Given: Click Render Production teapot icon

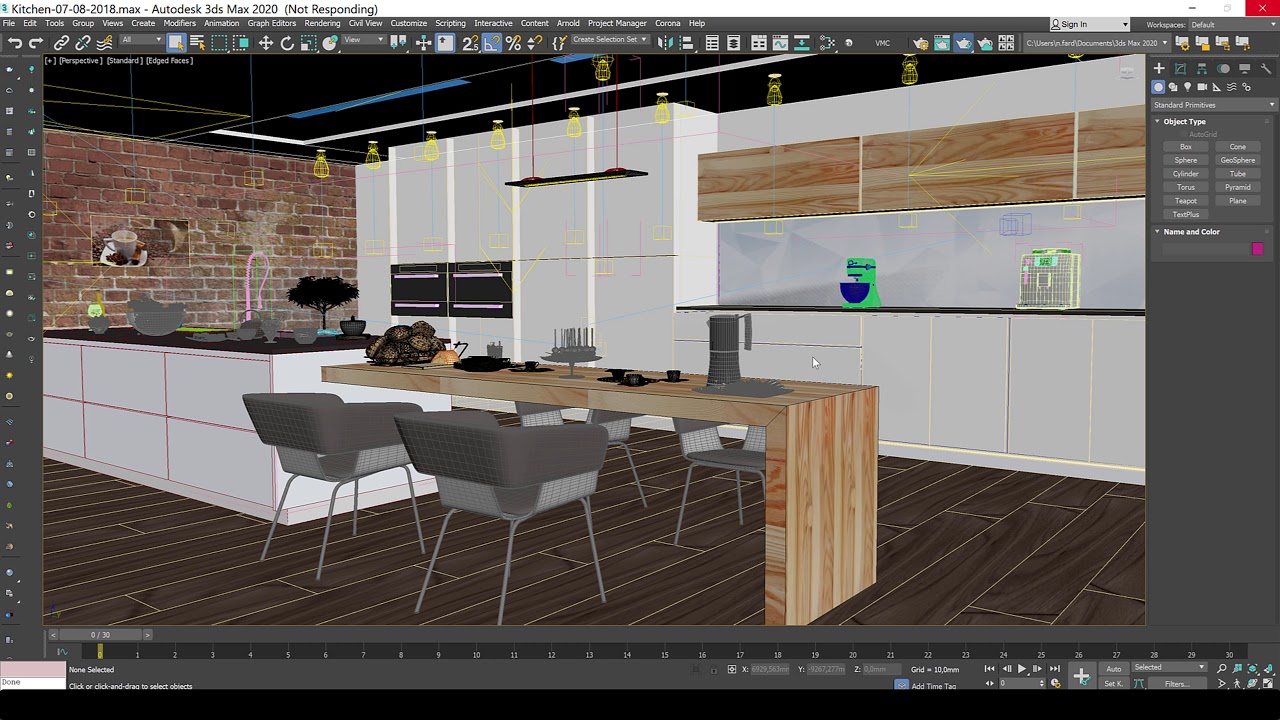Looking at the screenshot, I should [964, 42].
